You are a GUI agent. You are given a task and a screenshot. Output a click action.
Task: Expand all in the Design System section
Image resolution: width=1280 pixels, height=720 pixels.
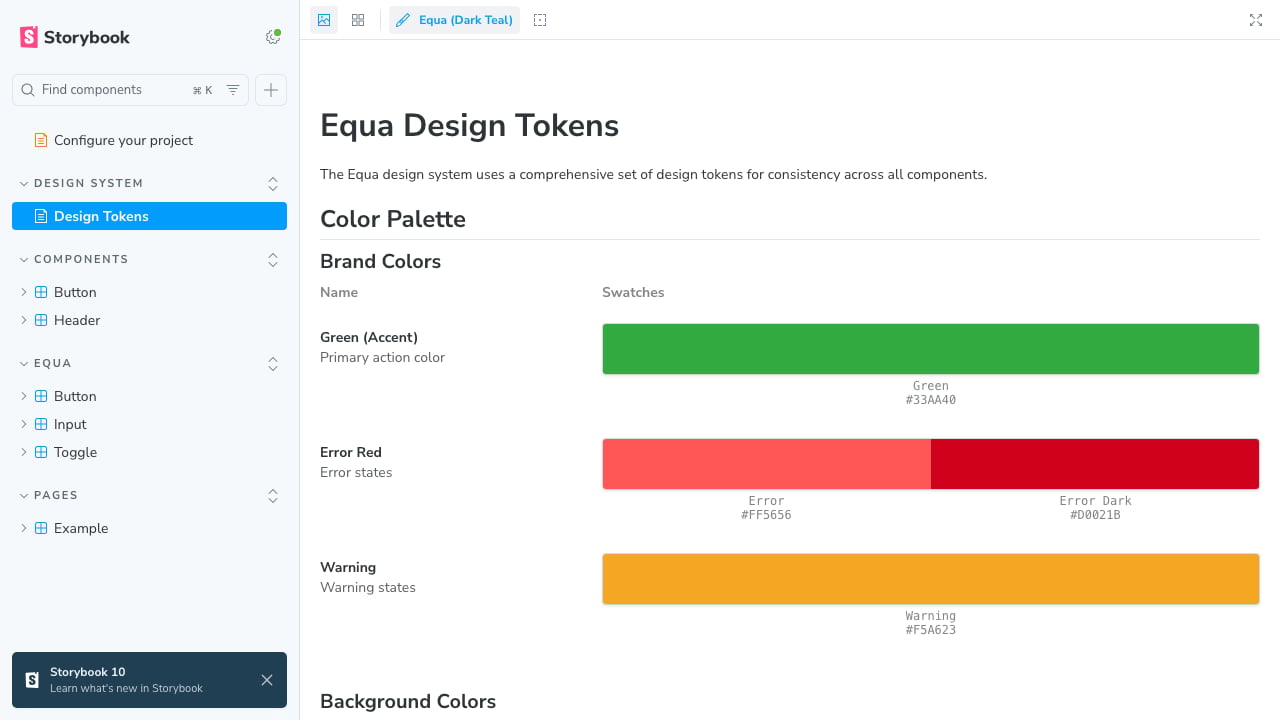(x=273, y=184)
